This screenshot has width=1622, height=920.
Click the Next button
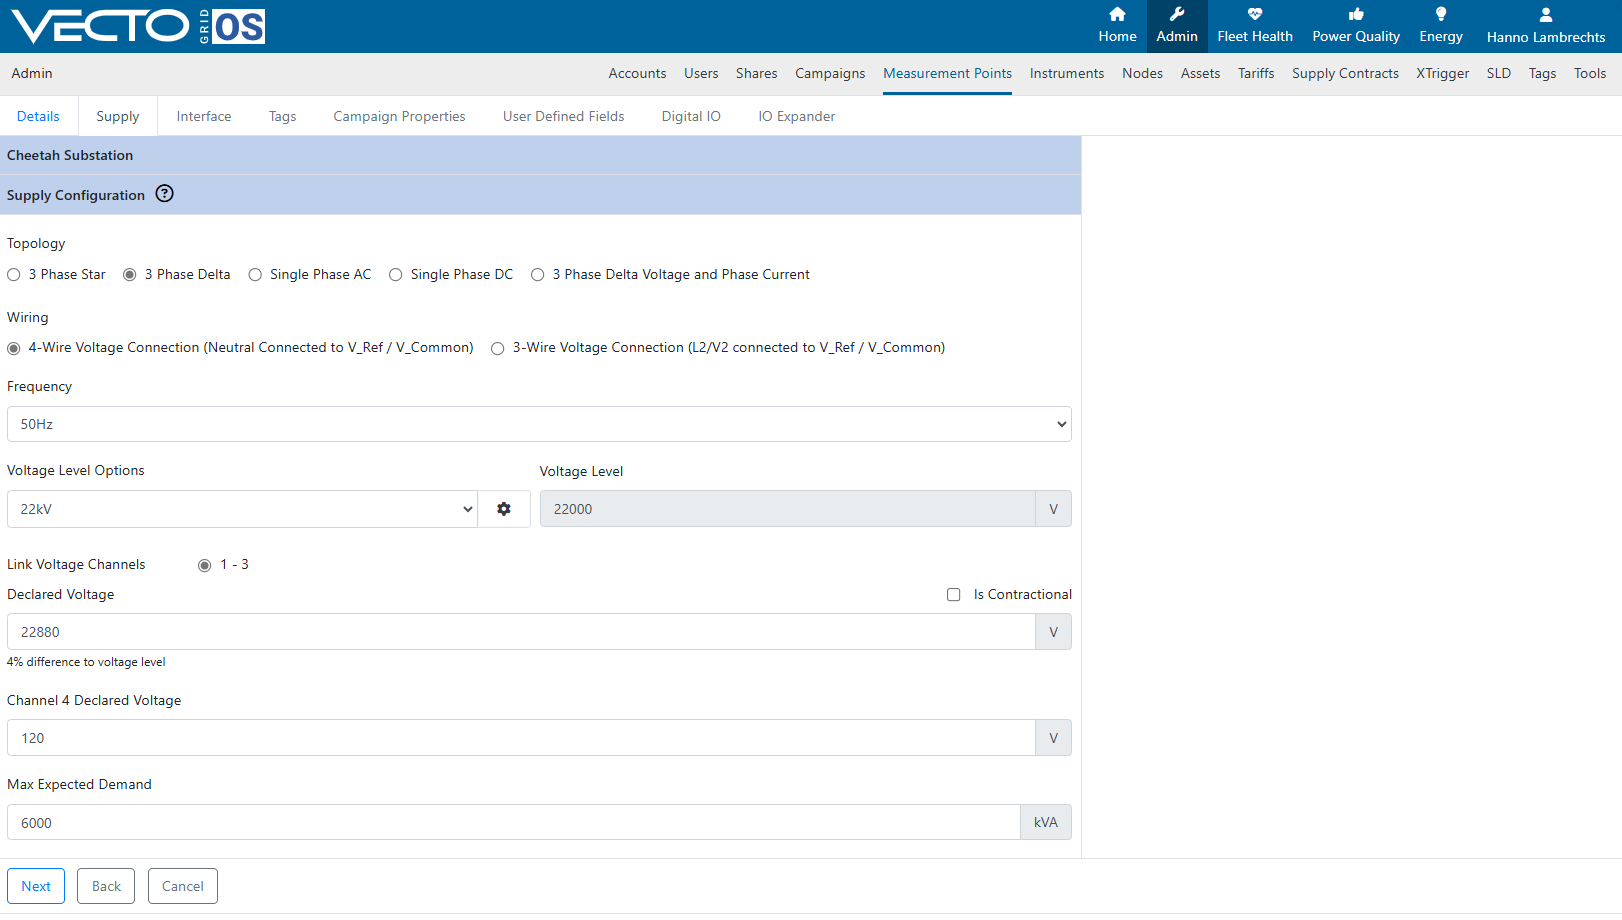pyautogui.click(x=36, y=886)
